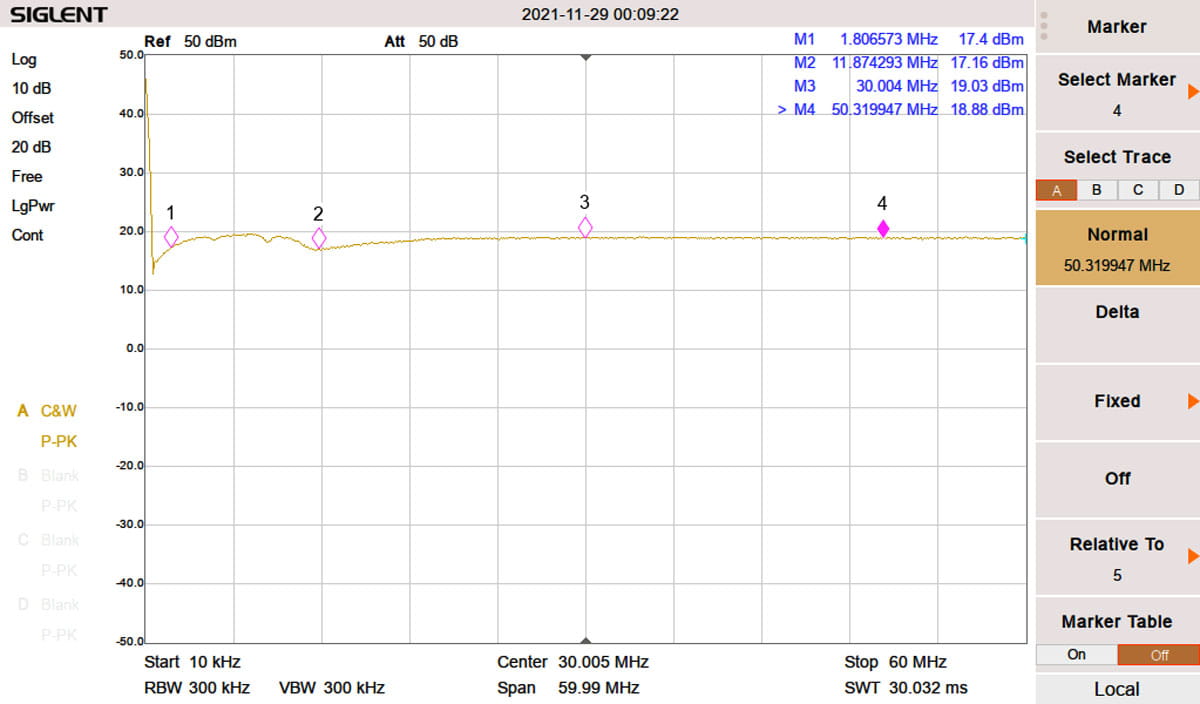This screenshot has height=704, width=1200.
Task: Select trace B in Select Trace
Action: tap(1097, 190)
